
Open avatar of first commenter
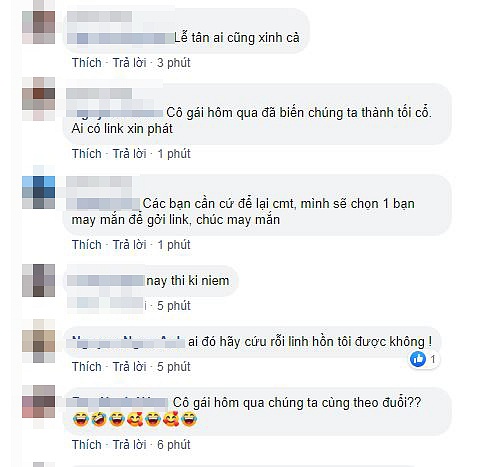click(x=39, y=27)
